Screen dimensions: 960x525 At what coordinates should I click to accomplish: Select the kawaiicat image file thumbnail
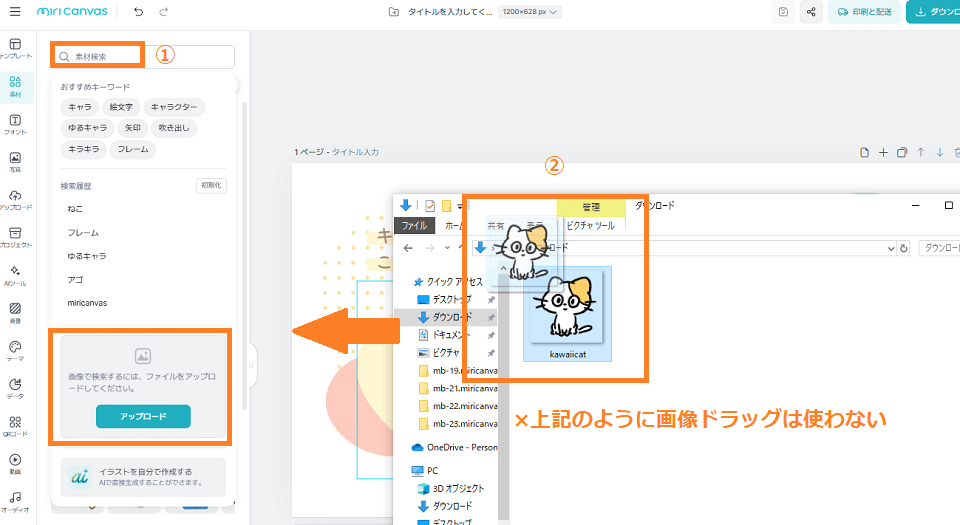click(567, 313)
